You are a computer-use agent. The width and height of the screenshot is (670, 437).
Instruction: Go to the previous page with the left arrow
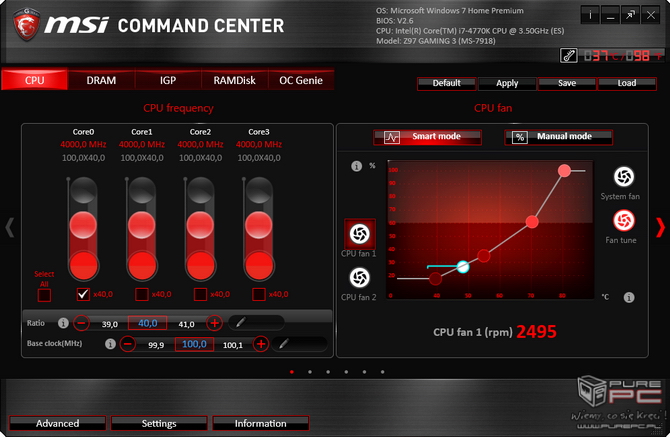[9, 227]
